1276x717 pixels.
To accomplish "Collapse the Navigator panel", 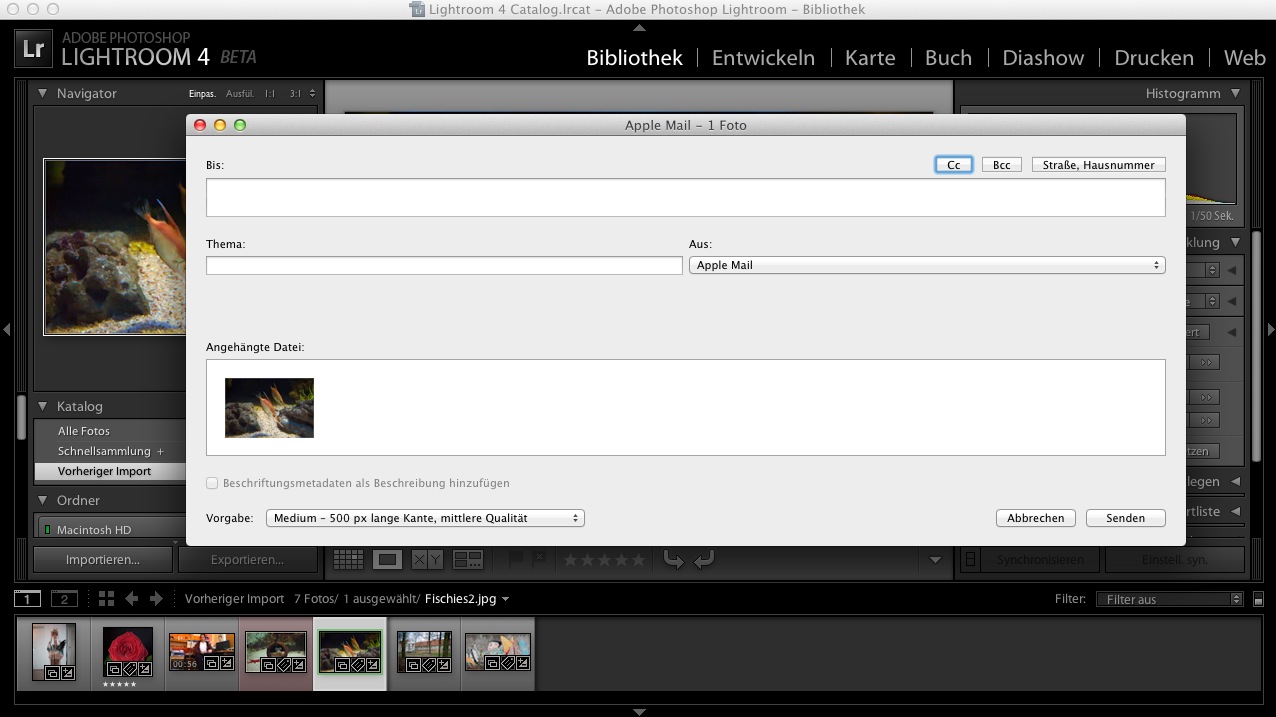I will pyautogui.click(x=43, y=93).
